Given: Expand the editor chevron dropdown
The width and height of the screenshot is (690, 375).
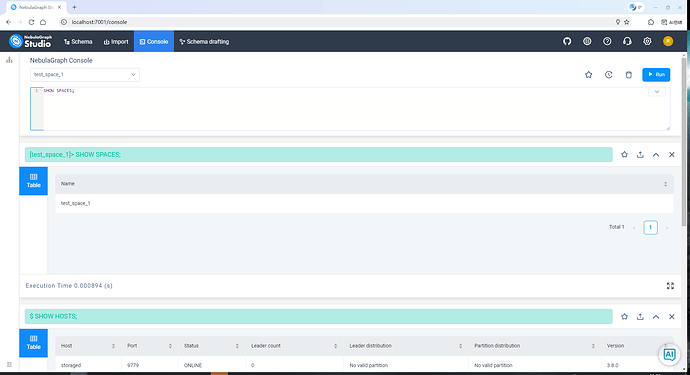Looking at the screenshot, I should 657,92.
